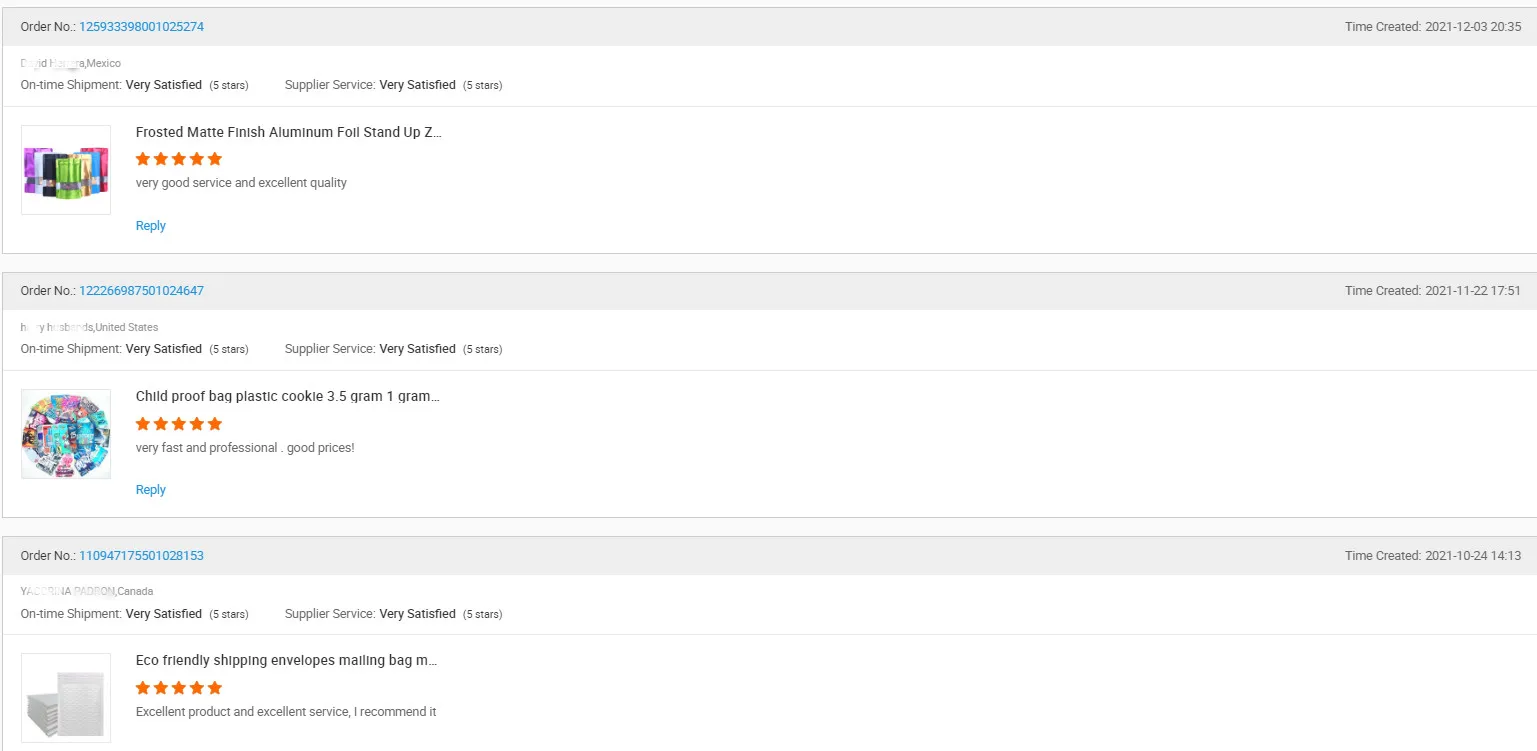Click the star rating on Child proof bag review
This screenshot has height=751, width=1537.
point(179,424)
